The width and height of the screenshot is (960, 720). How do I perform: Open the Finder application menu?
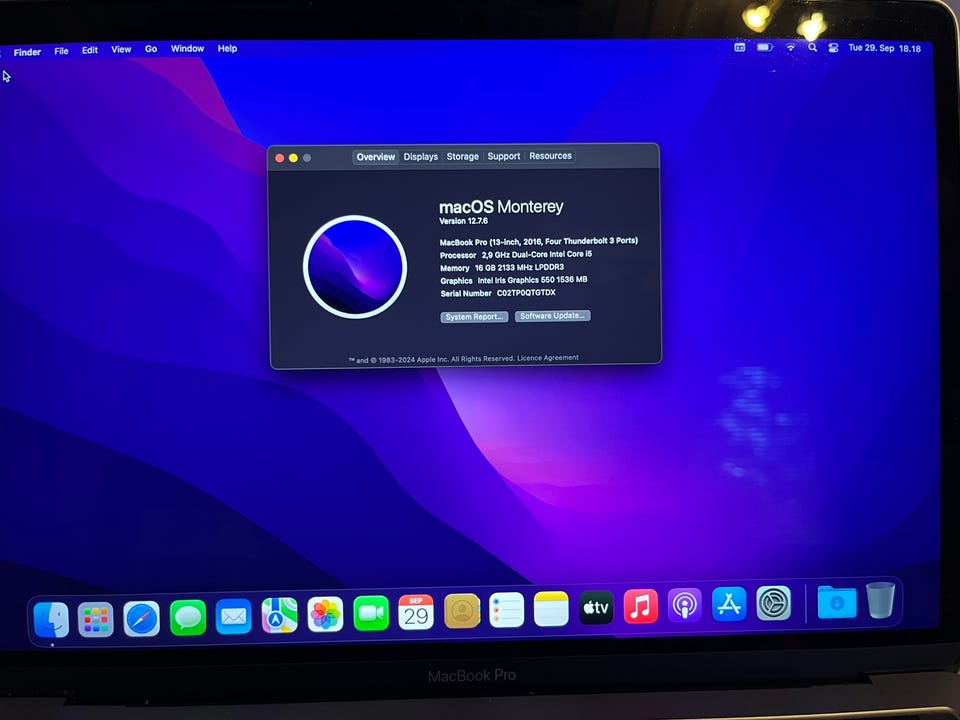(27, 52)
